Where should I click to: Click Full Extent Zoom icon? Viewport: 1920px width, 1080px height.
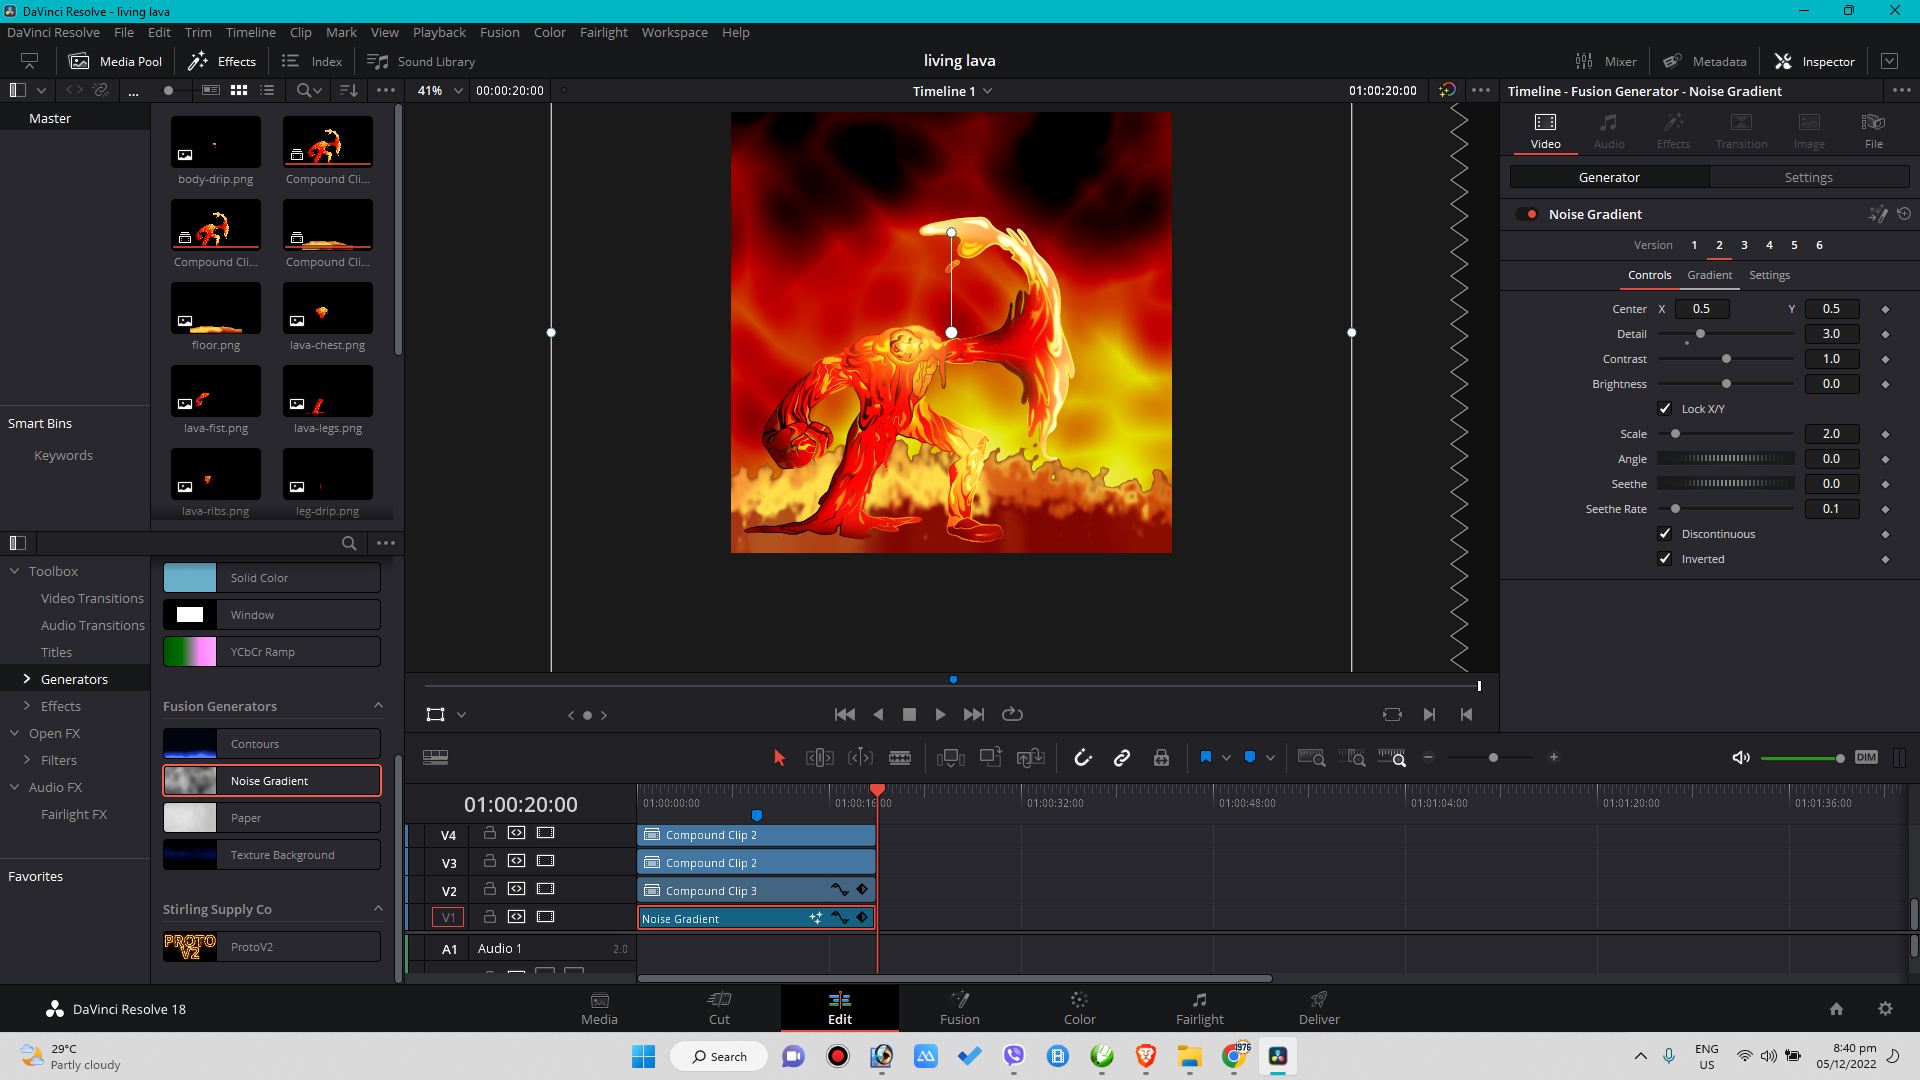pos(1311,758)
